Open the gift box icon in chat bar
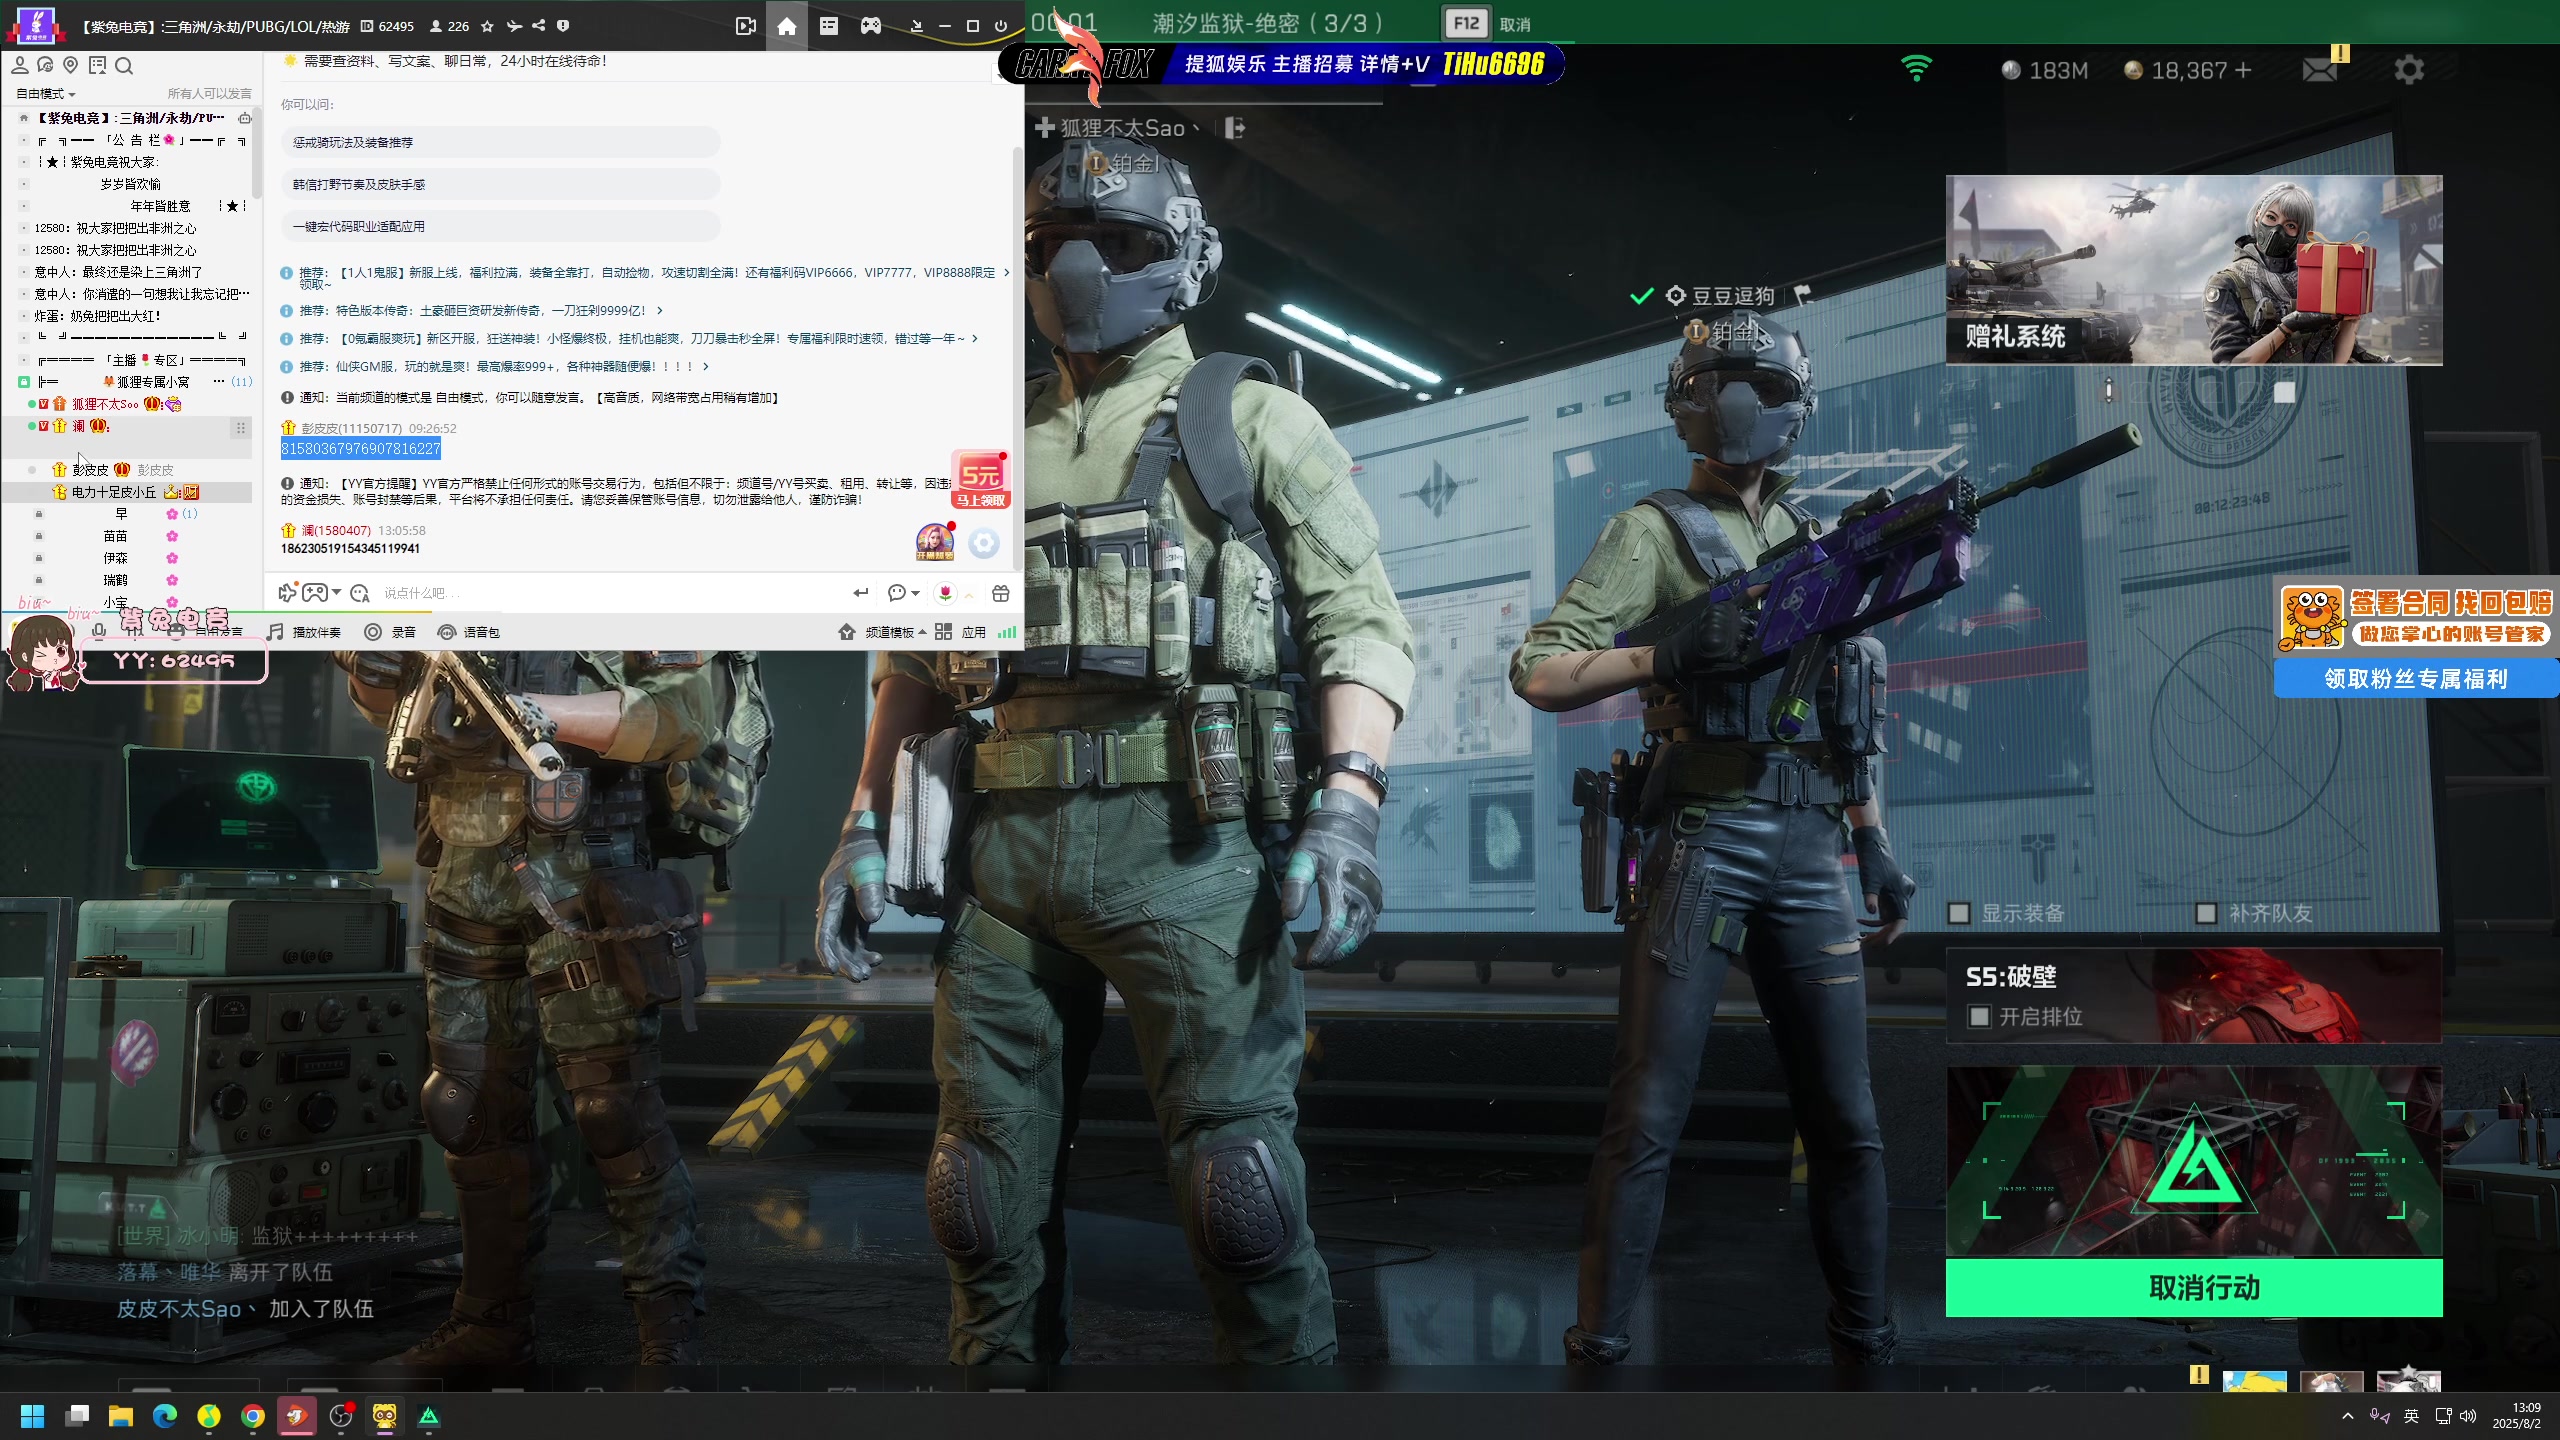 (x=1000, y=593)
